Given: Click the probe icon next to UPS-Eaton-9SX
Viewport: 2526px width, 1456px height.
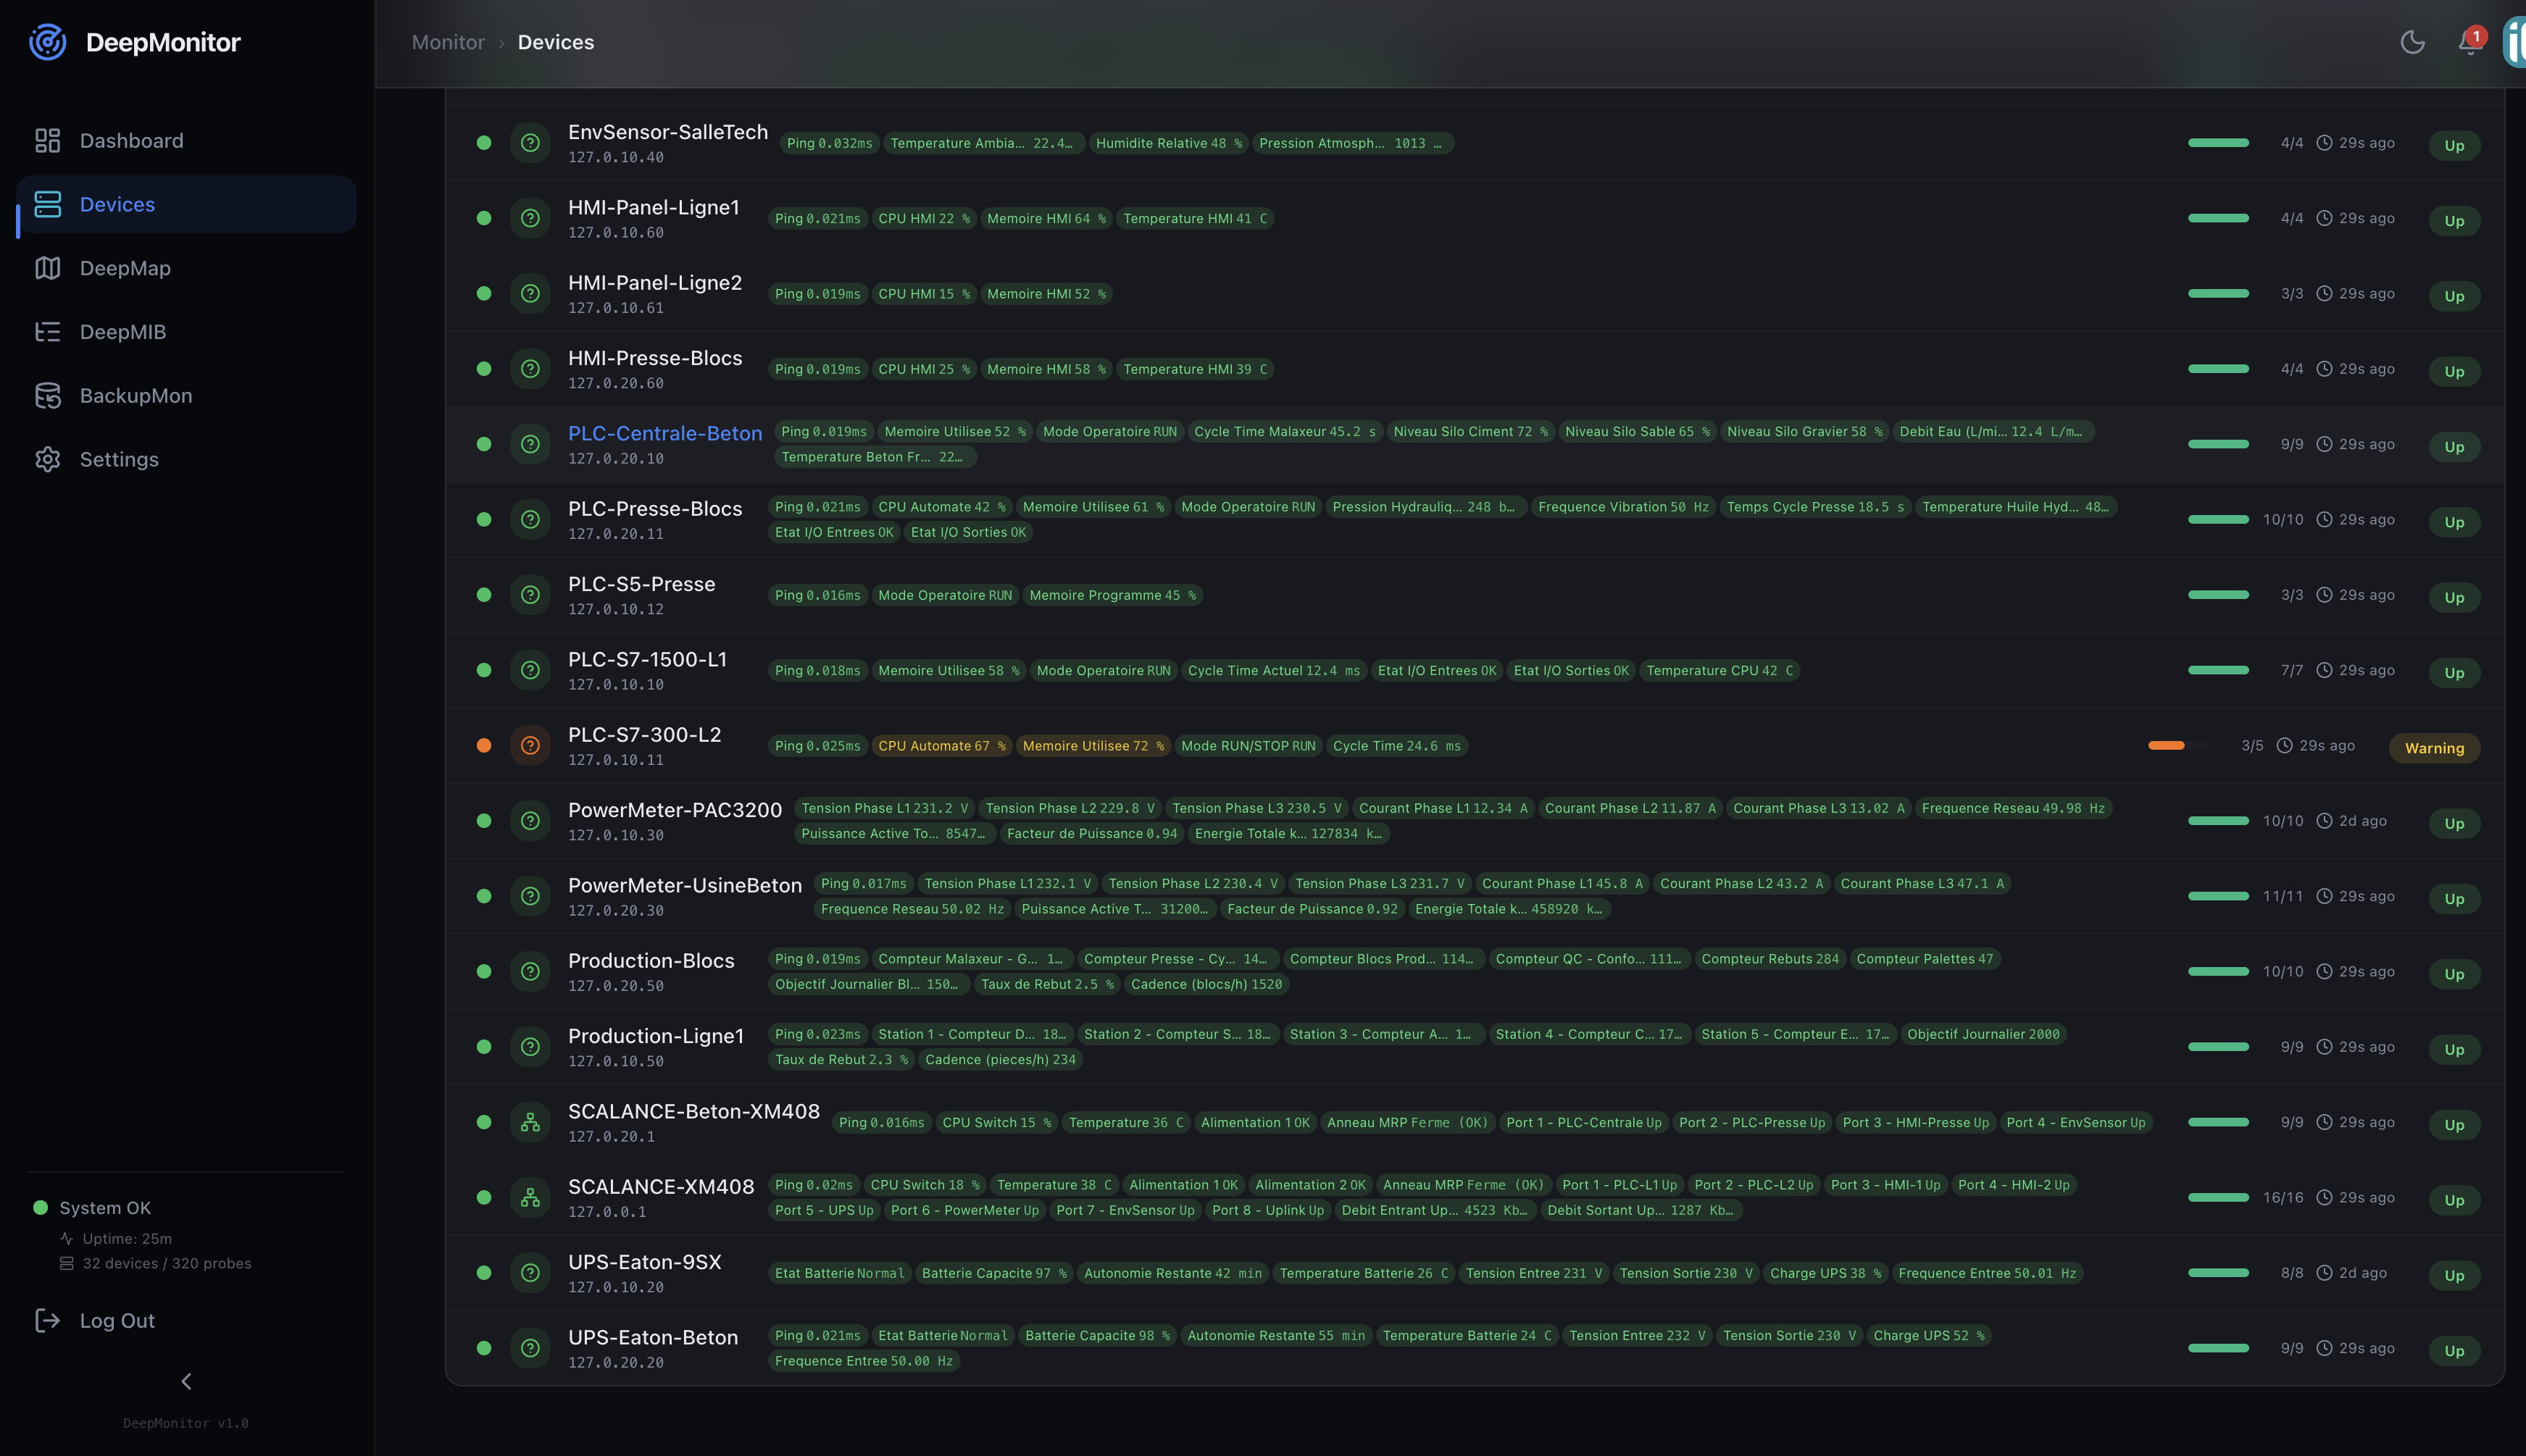Looking at the screenshot, I should pos(530,1273).
